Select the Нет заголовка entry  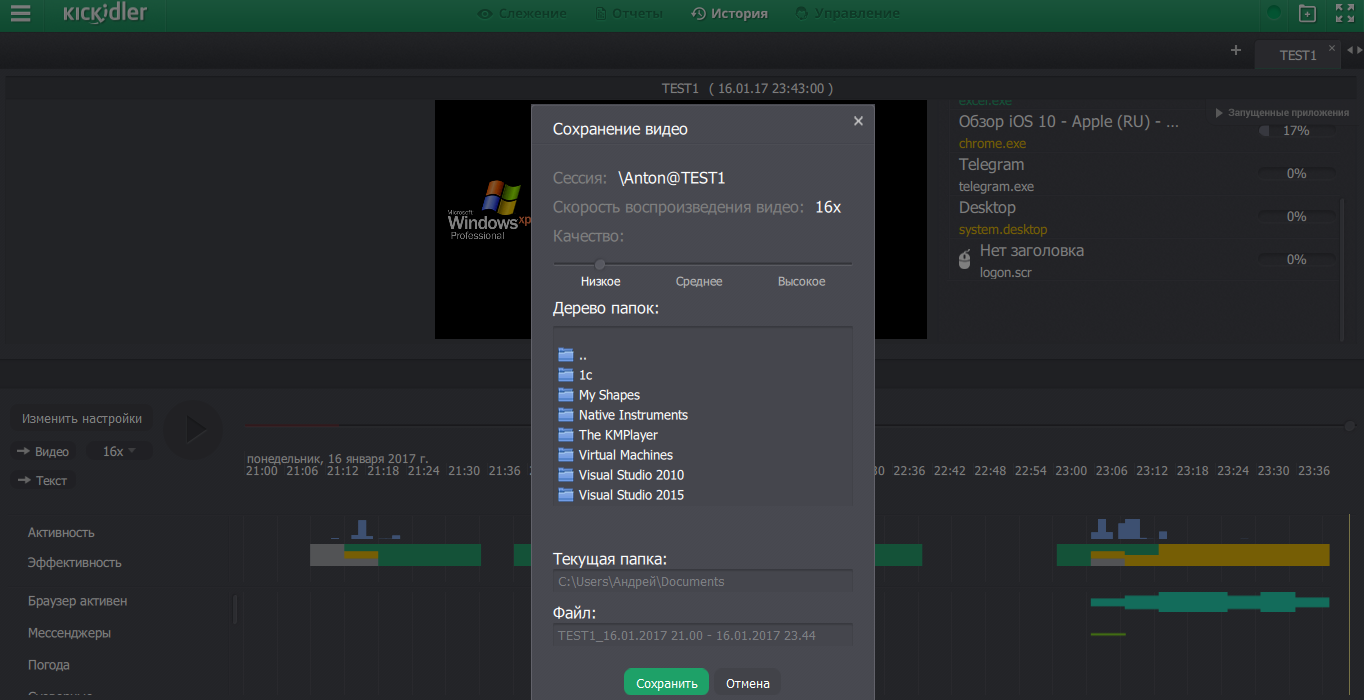[x=1032, y=250]
